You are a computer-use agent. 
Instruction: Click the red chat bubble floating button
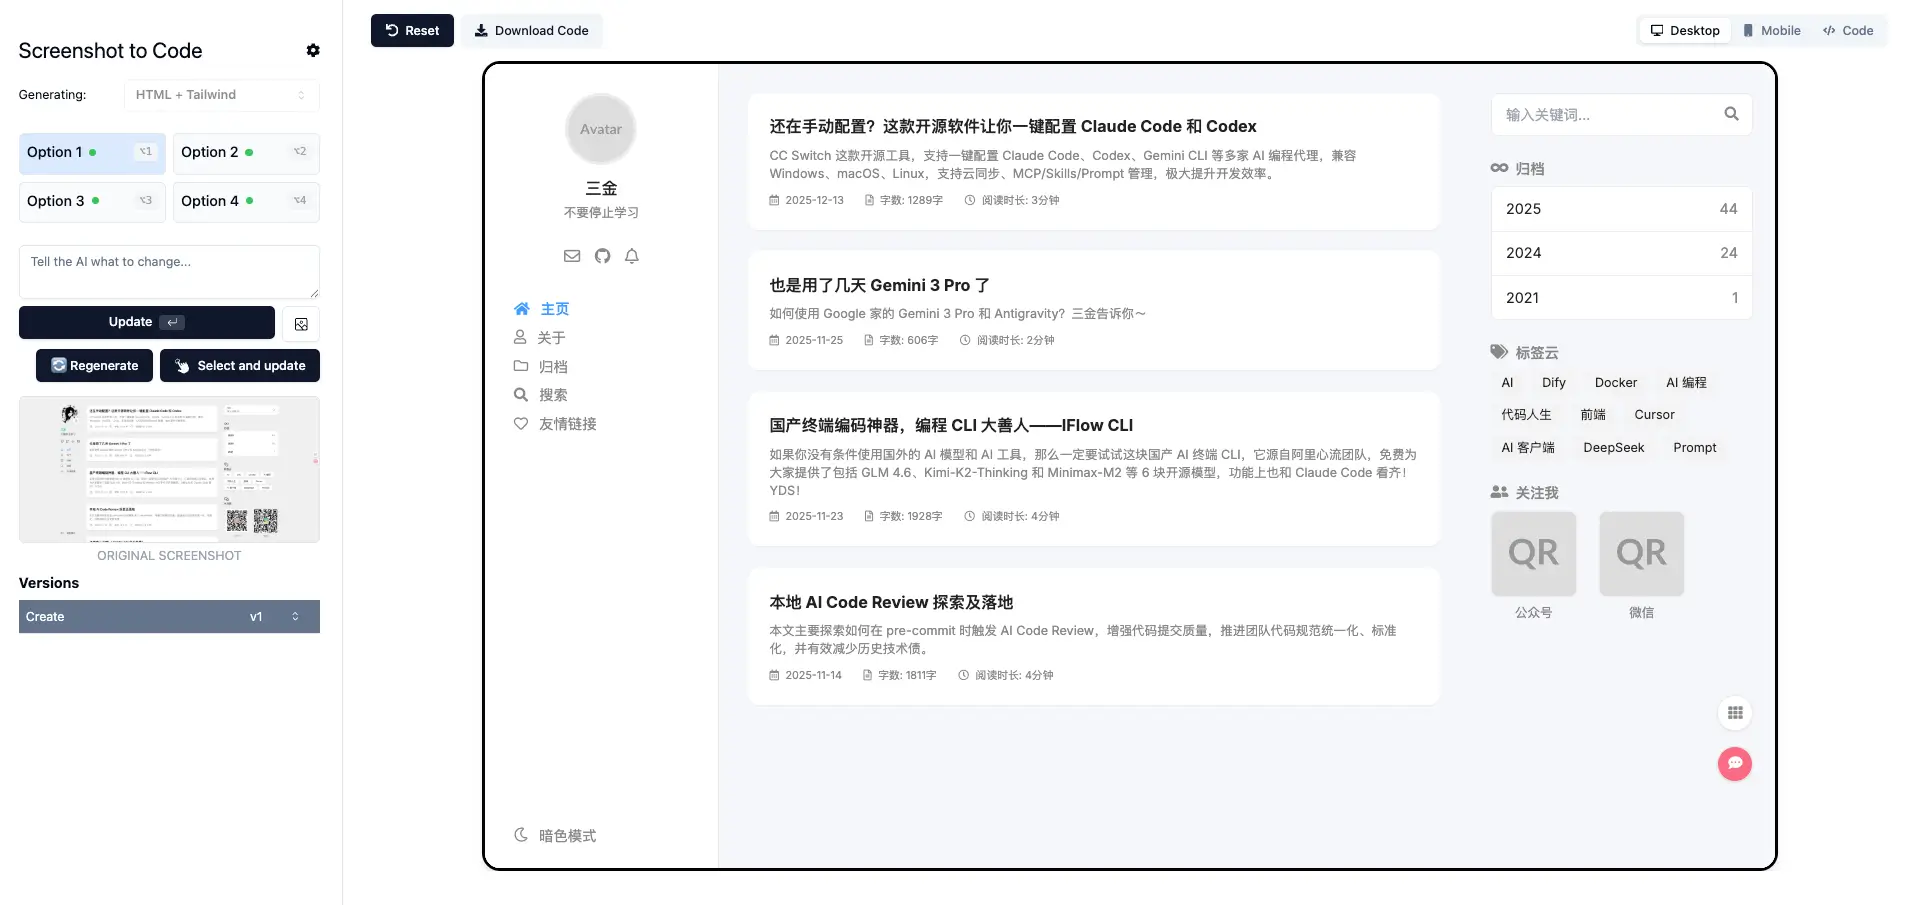click(x=1734, y=764)
